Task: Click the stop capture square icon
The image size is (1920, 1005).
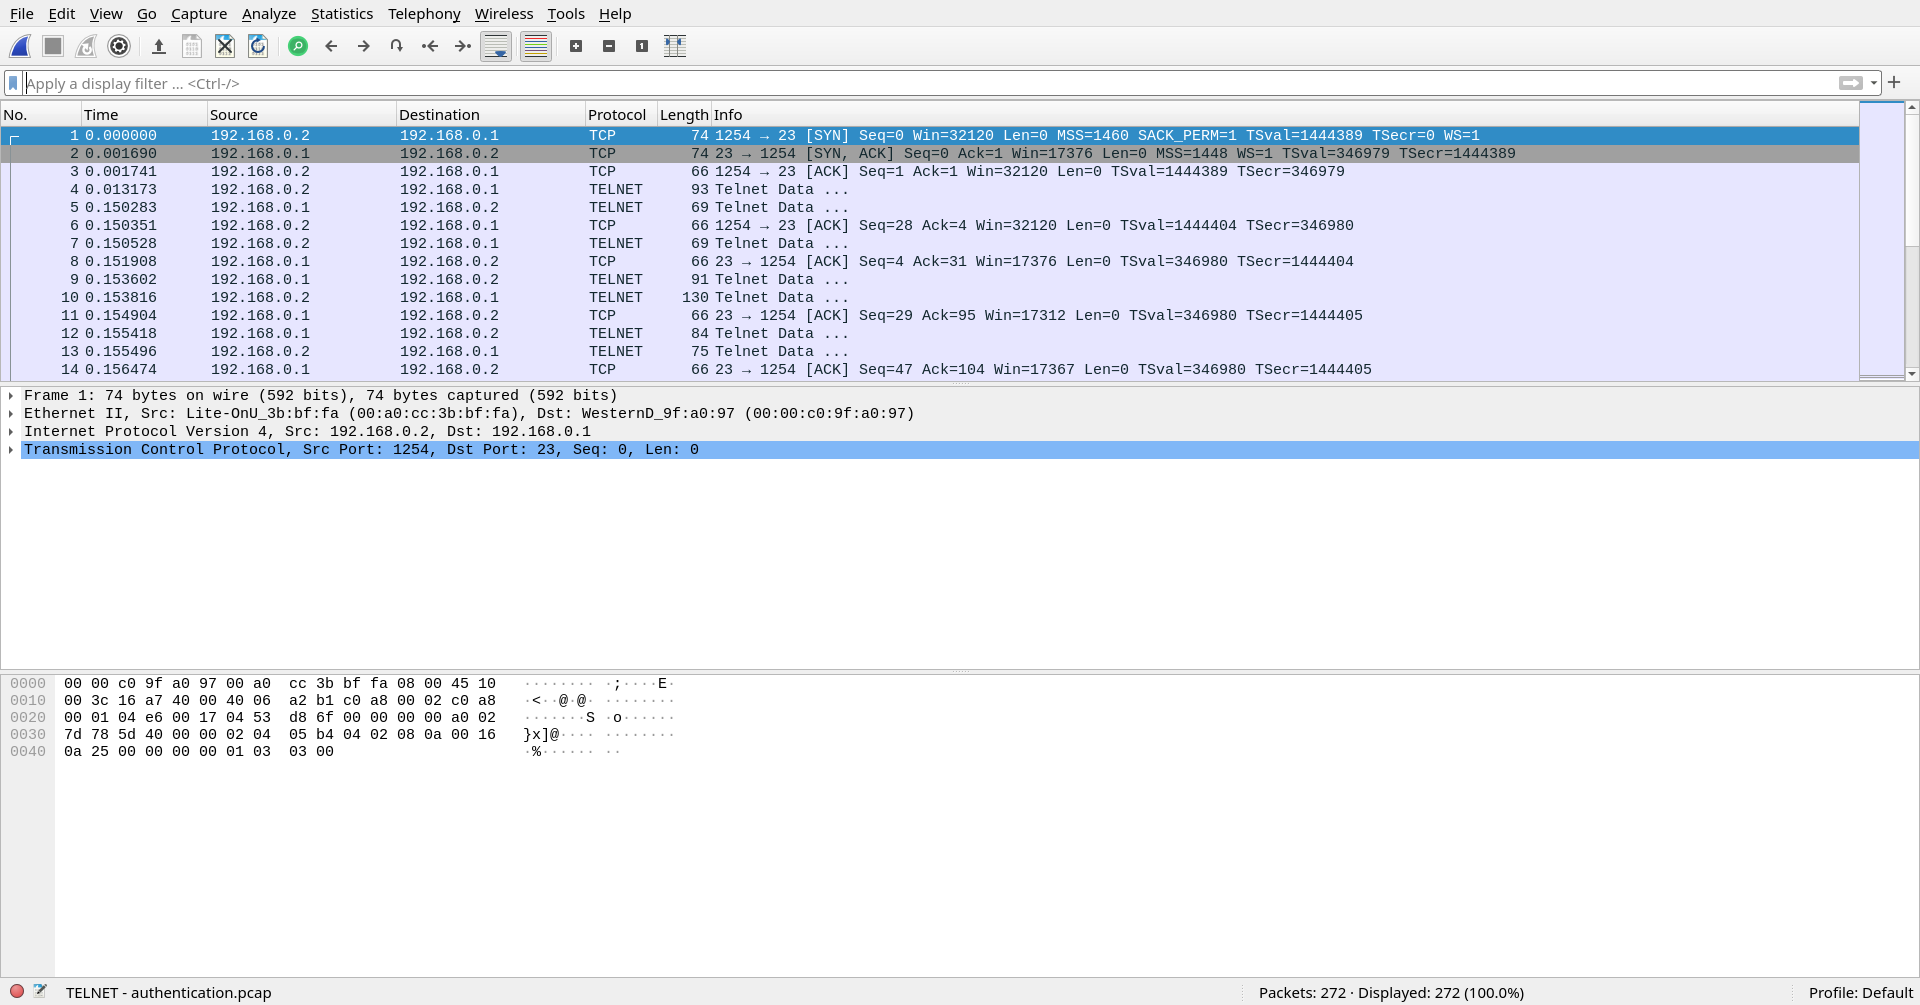Action: point(53,46)
